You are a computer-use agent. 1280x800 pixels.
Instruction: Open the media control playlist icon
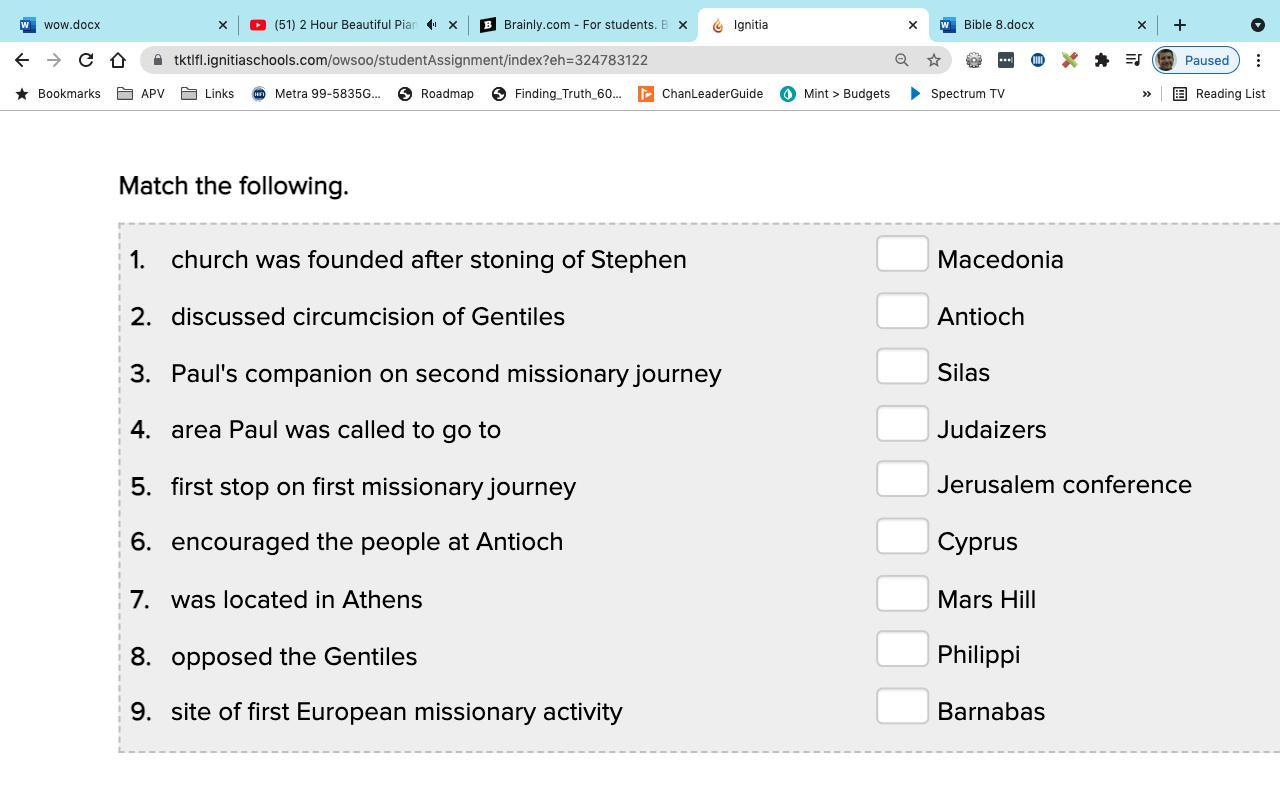click(x=1133, y=60)
